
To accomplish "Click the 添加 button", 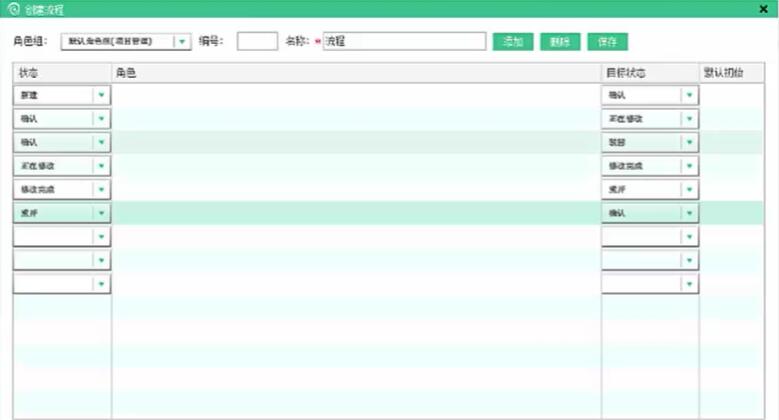I will 513,42.
